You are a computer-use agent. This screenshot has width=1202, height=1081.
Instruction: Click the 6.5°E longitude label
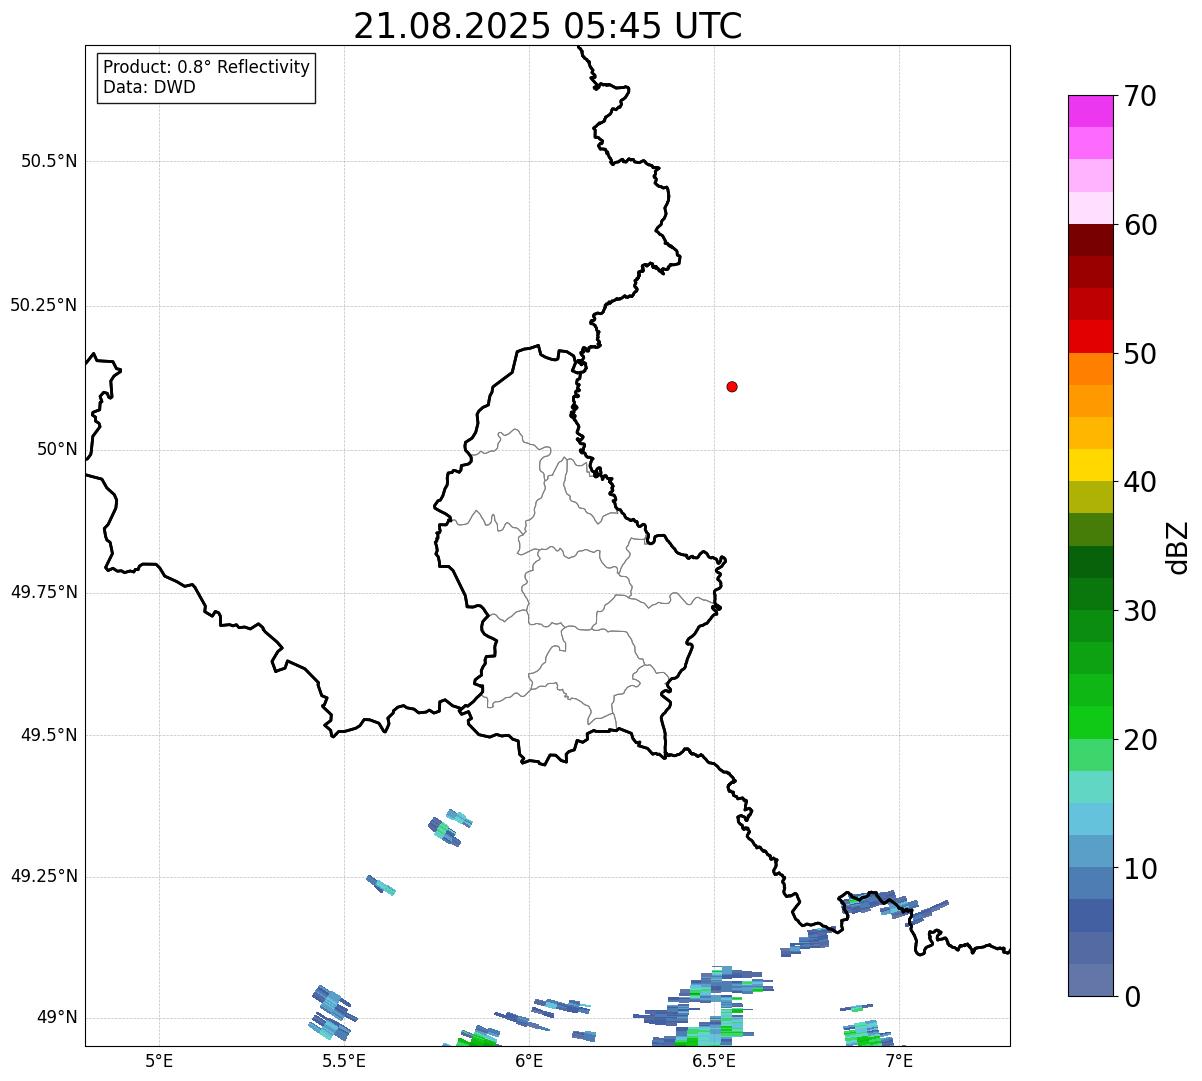(x=714, y=1061)
